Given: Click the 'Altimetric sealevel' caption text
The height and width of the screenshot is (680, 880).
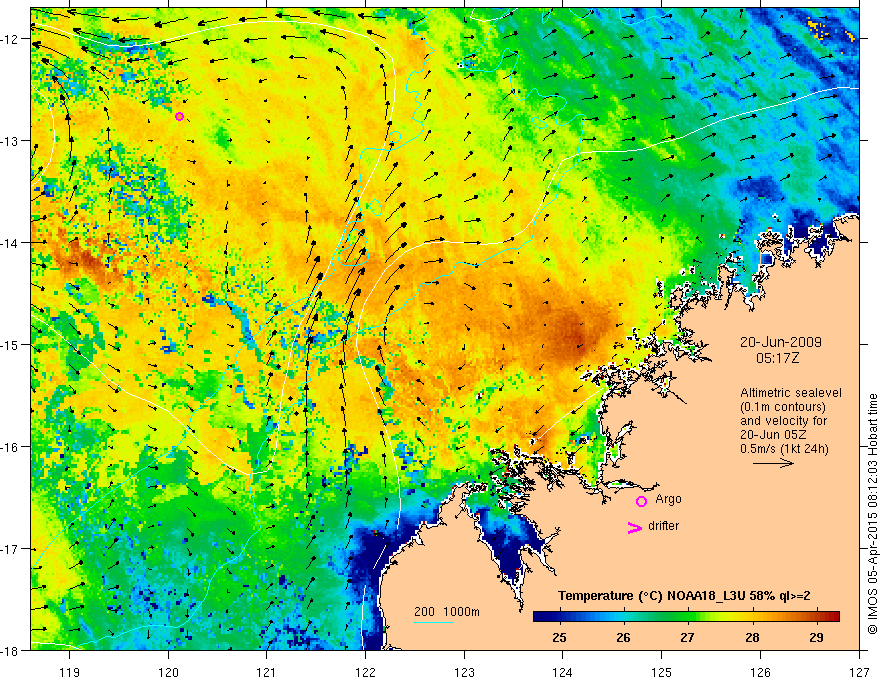Looking at the screenshot, I should pos(791,393).
